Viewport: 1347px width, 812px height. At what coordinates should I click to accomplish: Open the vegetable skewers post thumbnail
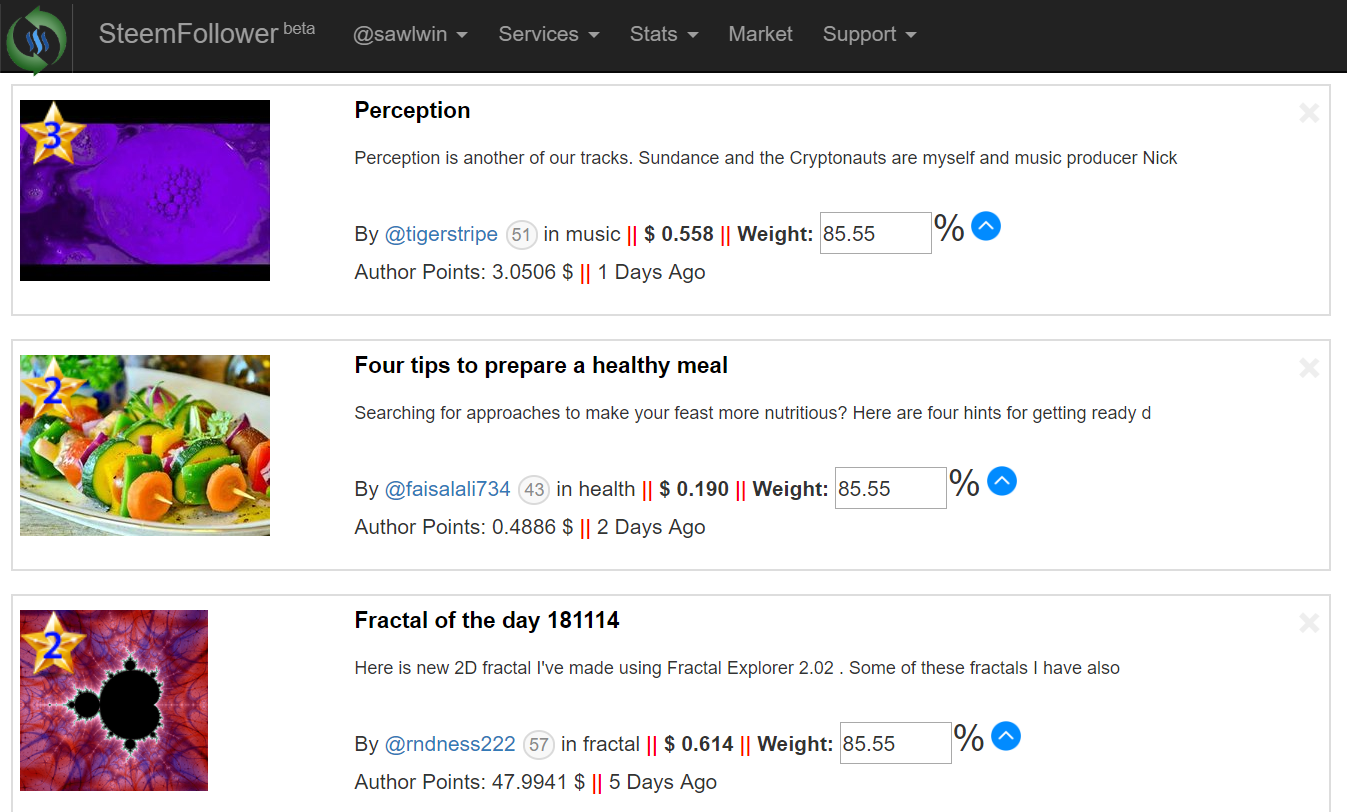coord(145,445)
